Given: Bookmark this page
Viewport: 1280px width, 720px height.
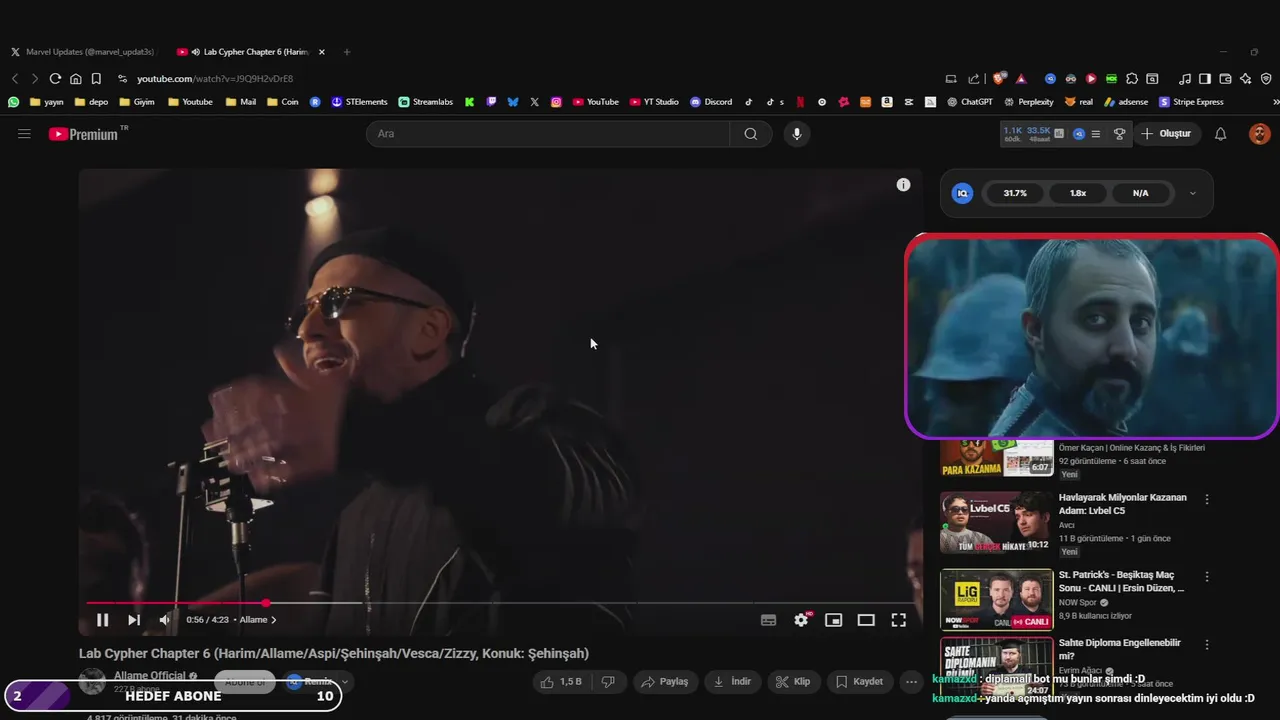Looking at the screenshot, I should (x=96, y=79).
